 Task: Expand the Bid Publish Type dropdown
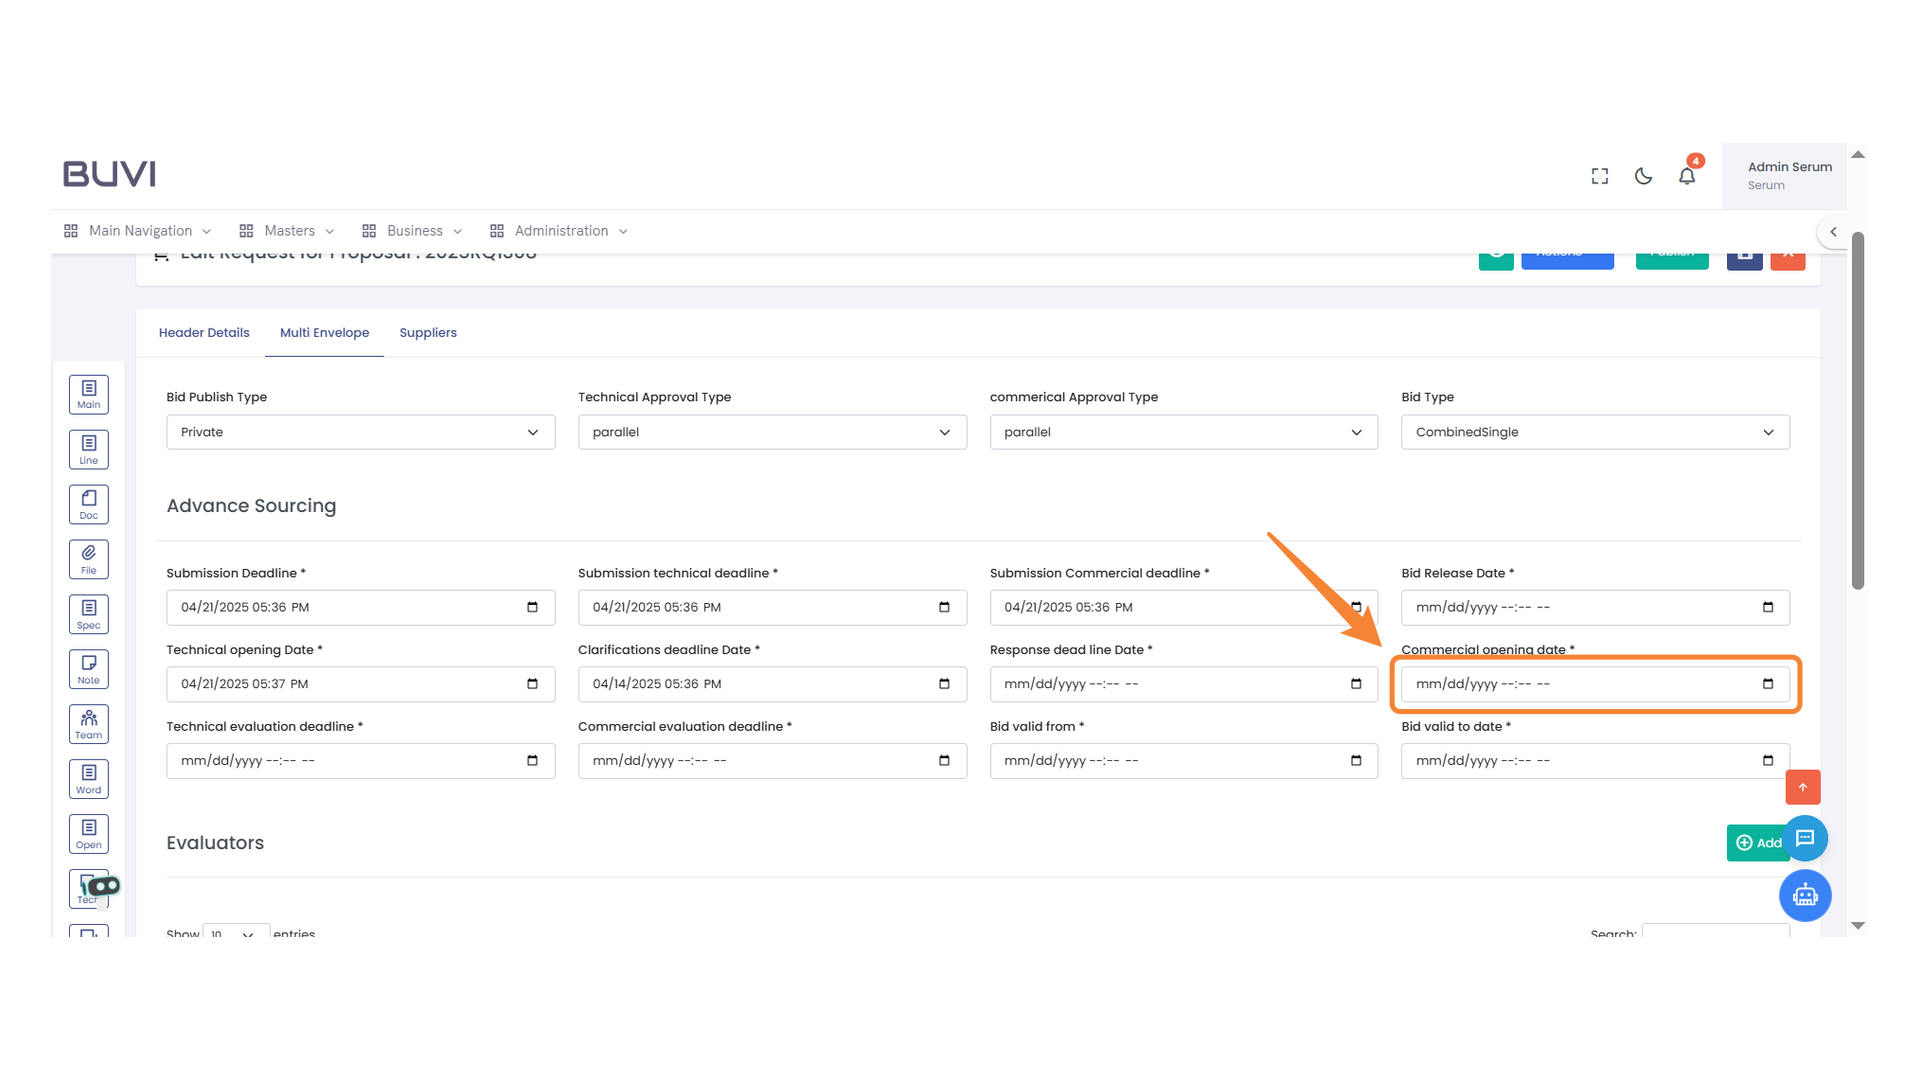360,432
